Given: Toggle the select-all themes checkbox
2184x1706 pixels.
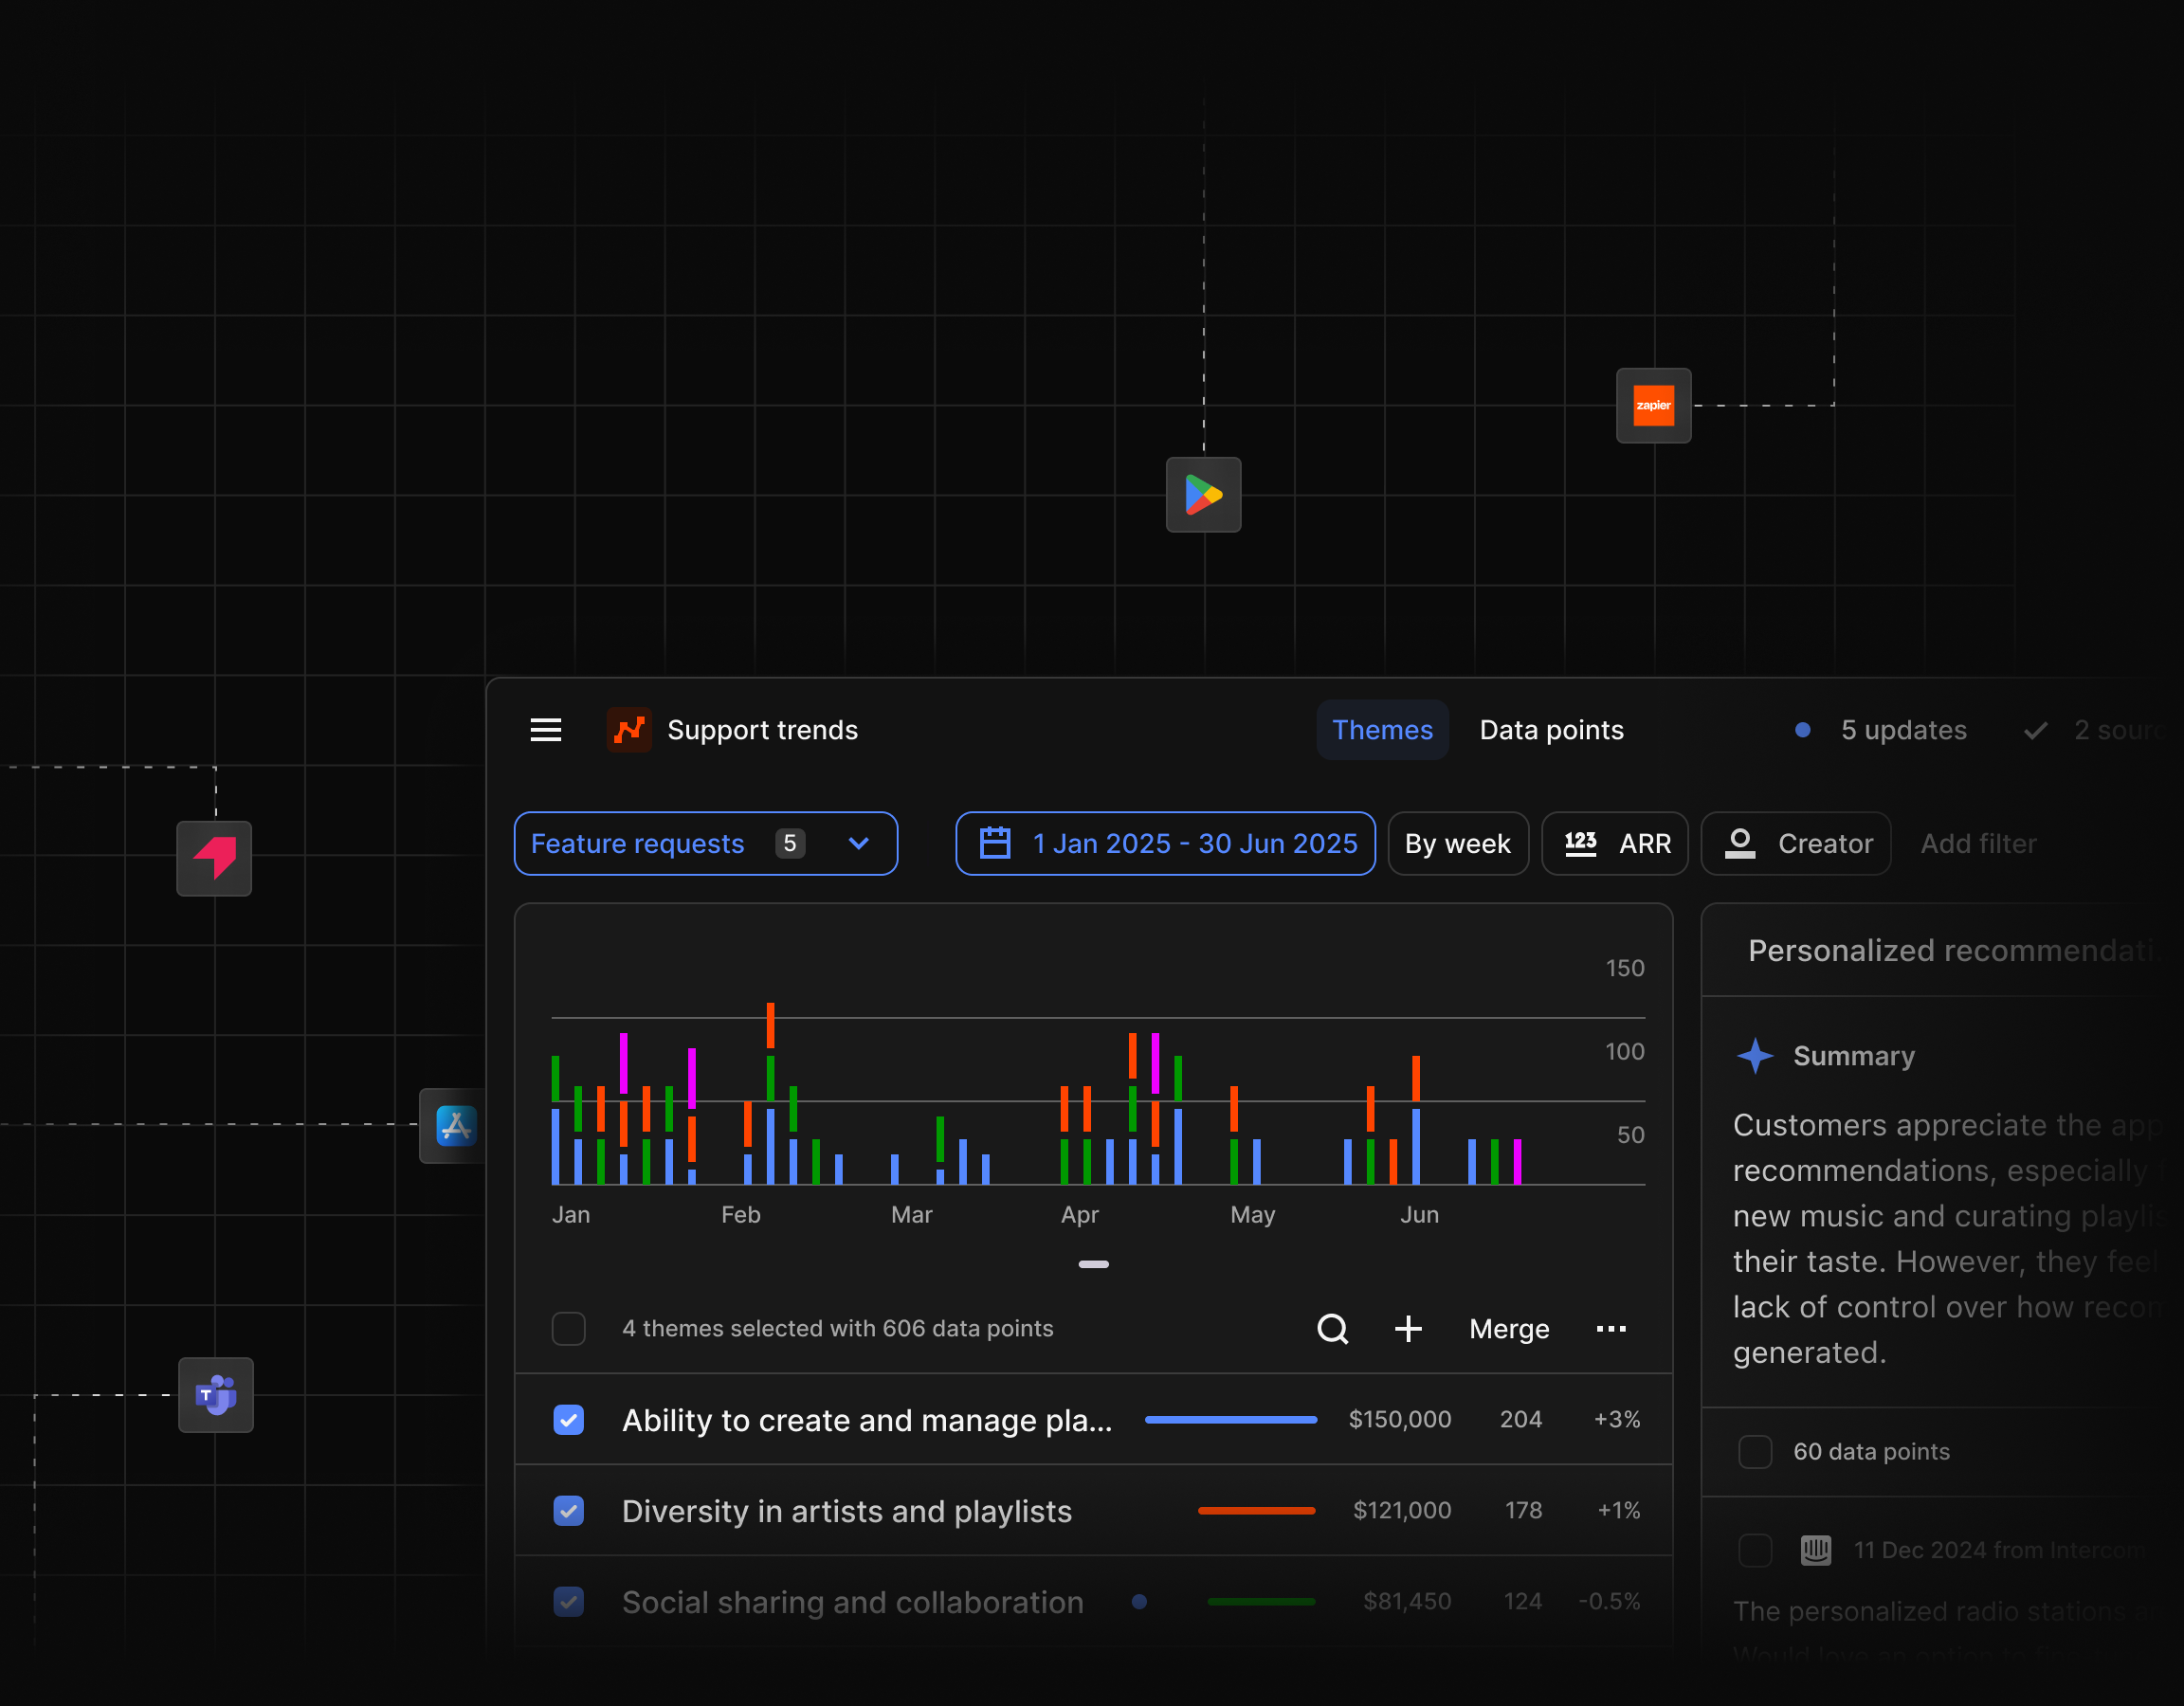Looking at the screenshot, I should pos(569,1328).
